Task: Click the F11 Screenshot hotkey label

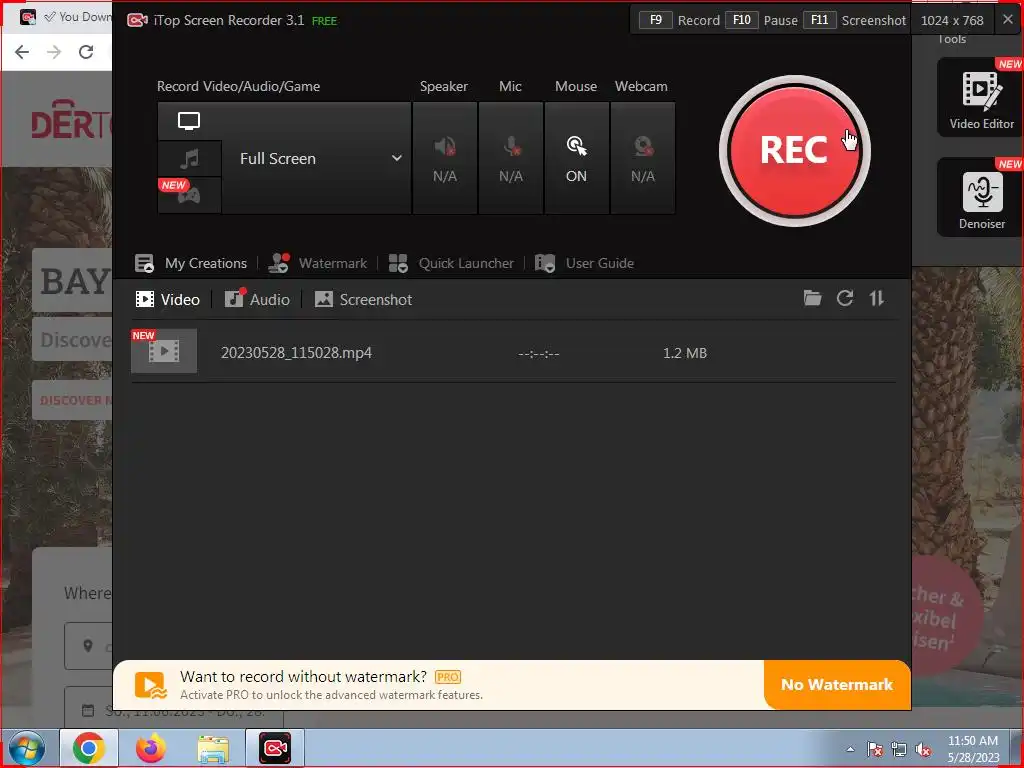Action: coord(855,20)
